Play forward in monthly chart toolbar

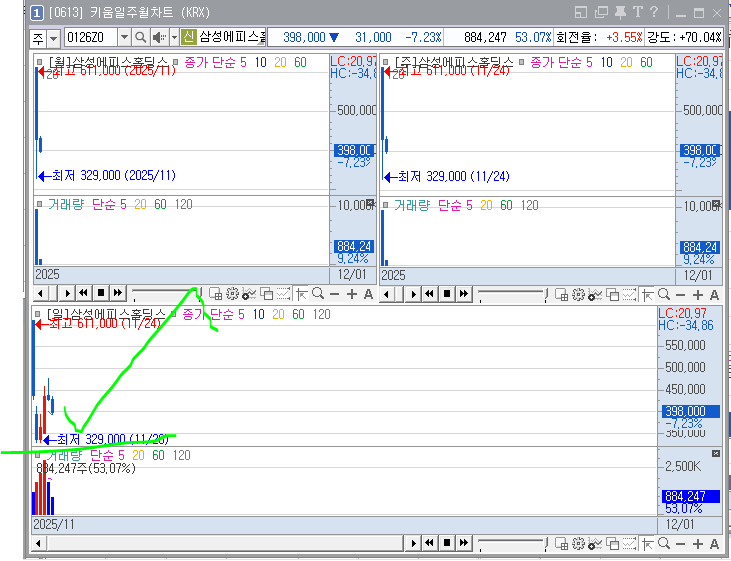(68, 294)
